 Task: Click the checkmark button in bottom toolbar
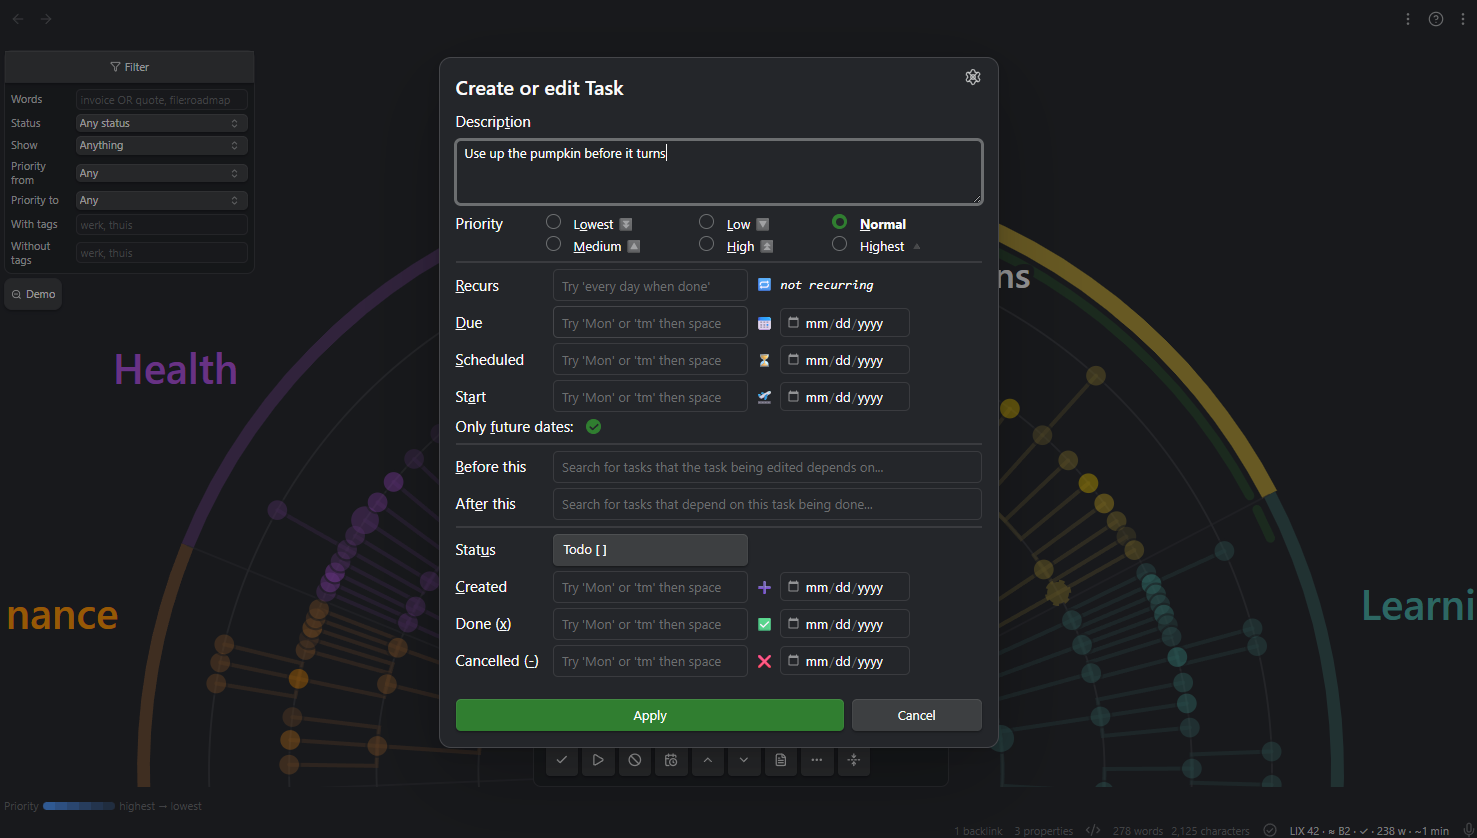(562, 760)
